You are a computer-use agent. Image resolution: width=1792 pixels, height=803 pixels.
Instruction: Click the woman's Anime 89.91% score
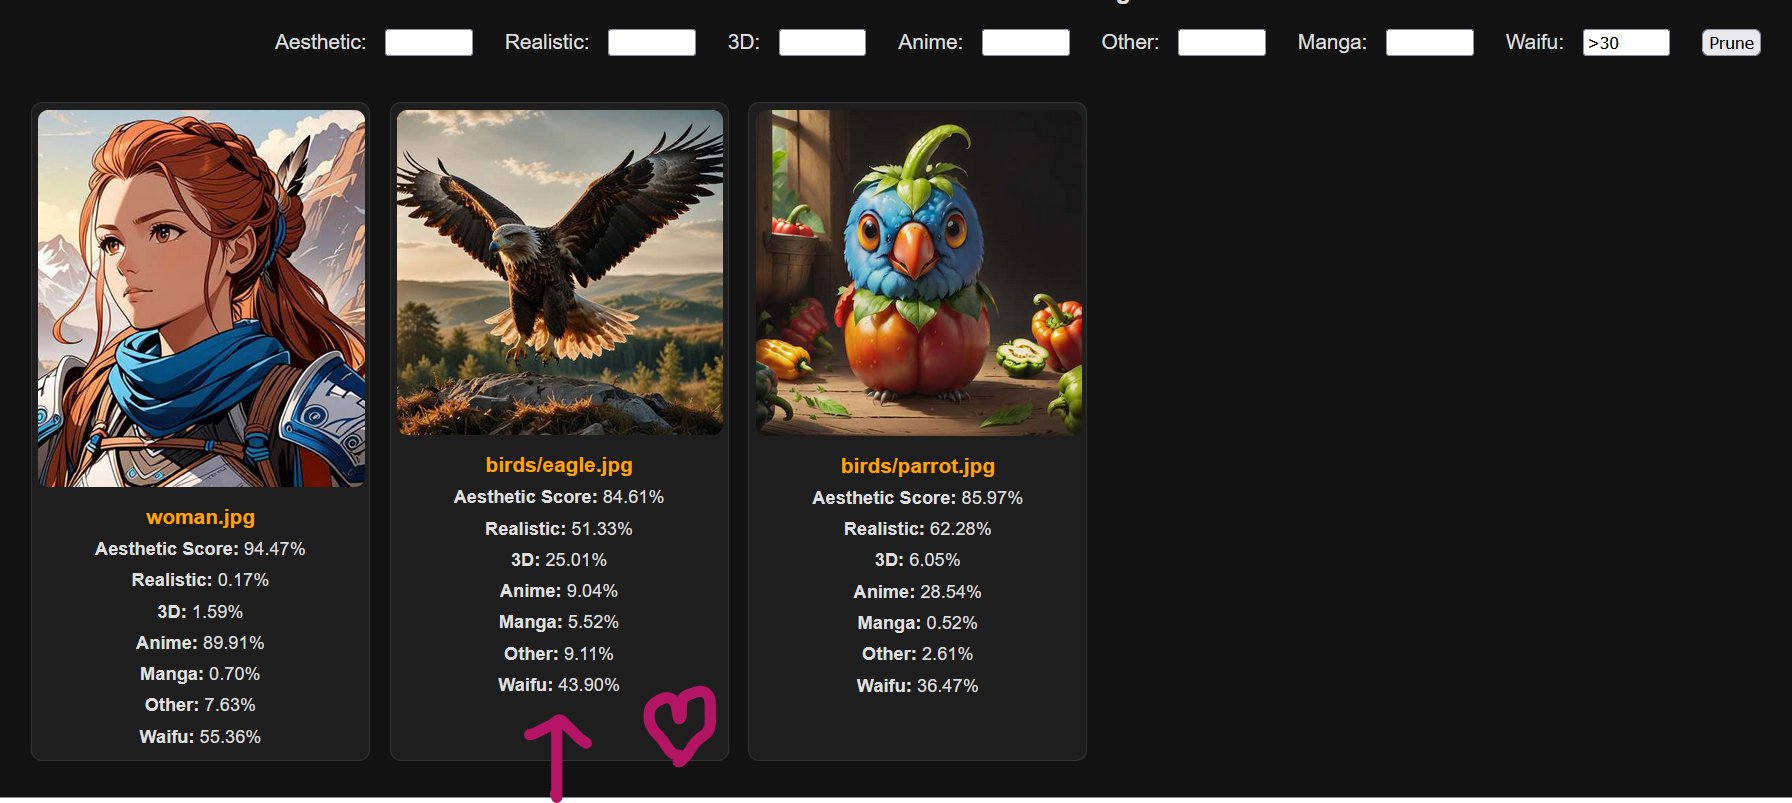200,643
